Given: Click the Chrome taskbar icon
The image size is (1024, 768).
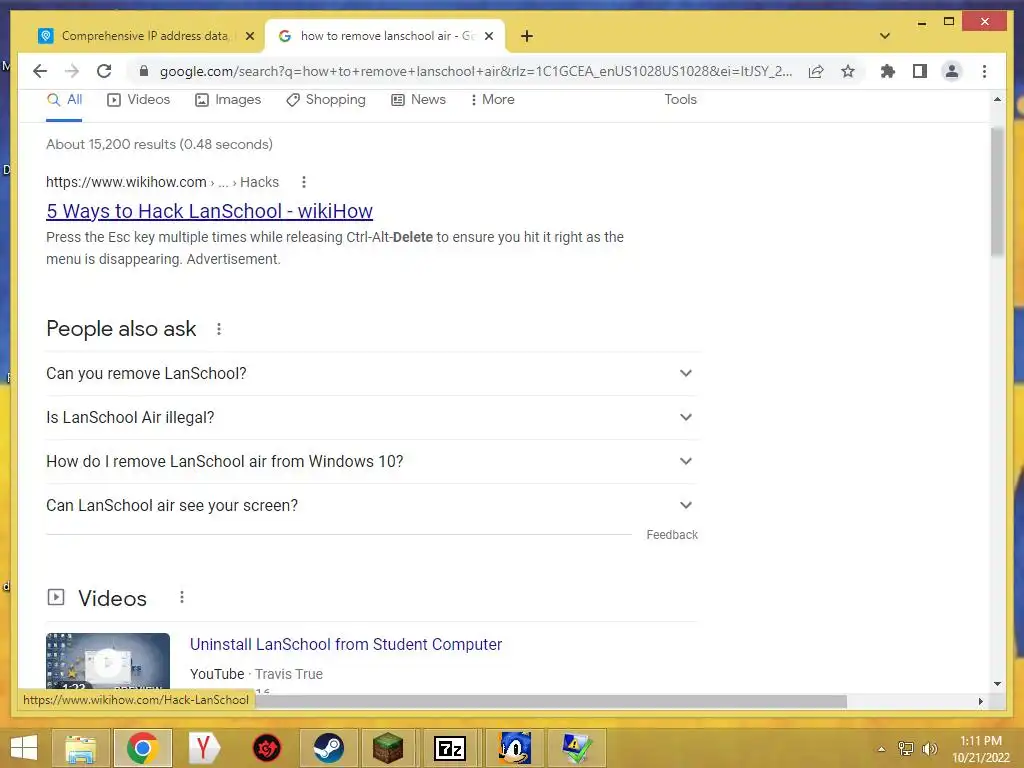Looking at the screenshot, I should (x=142, y=748).
